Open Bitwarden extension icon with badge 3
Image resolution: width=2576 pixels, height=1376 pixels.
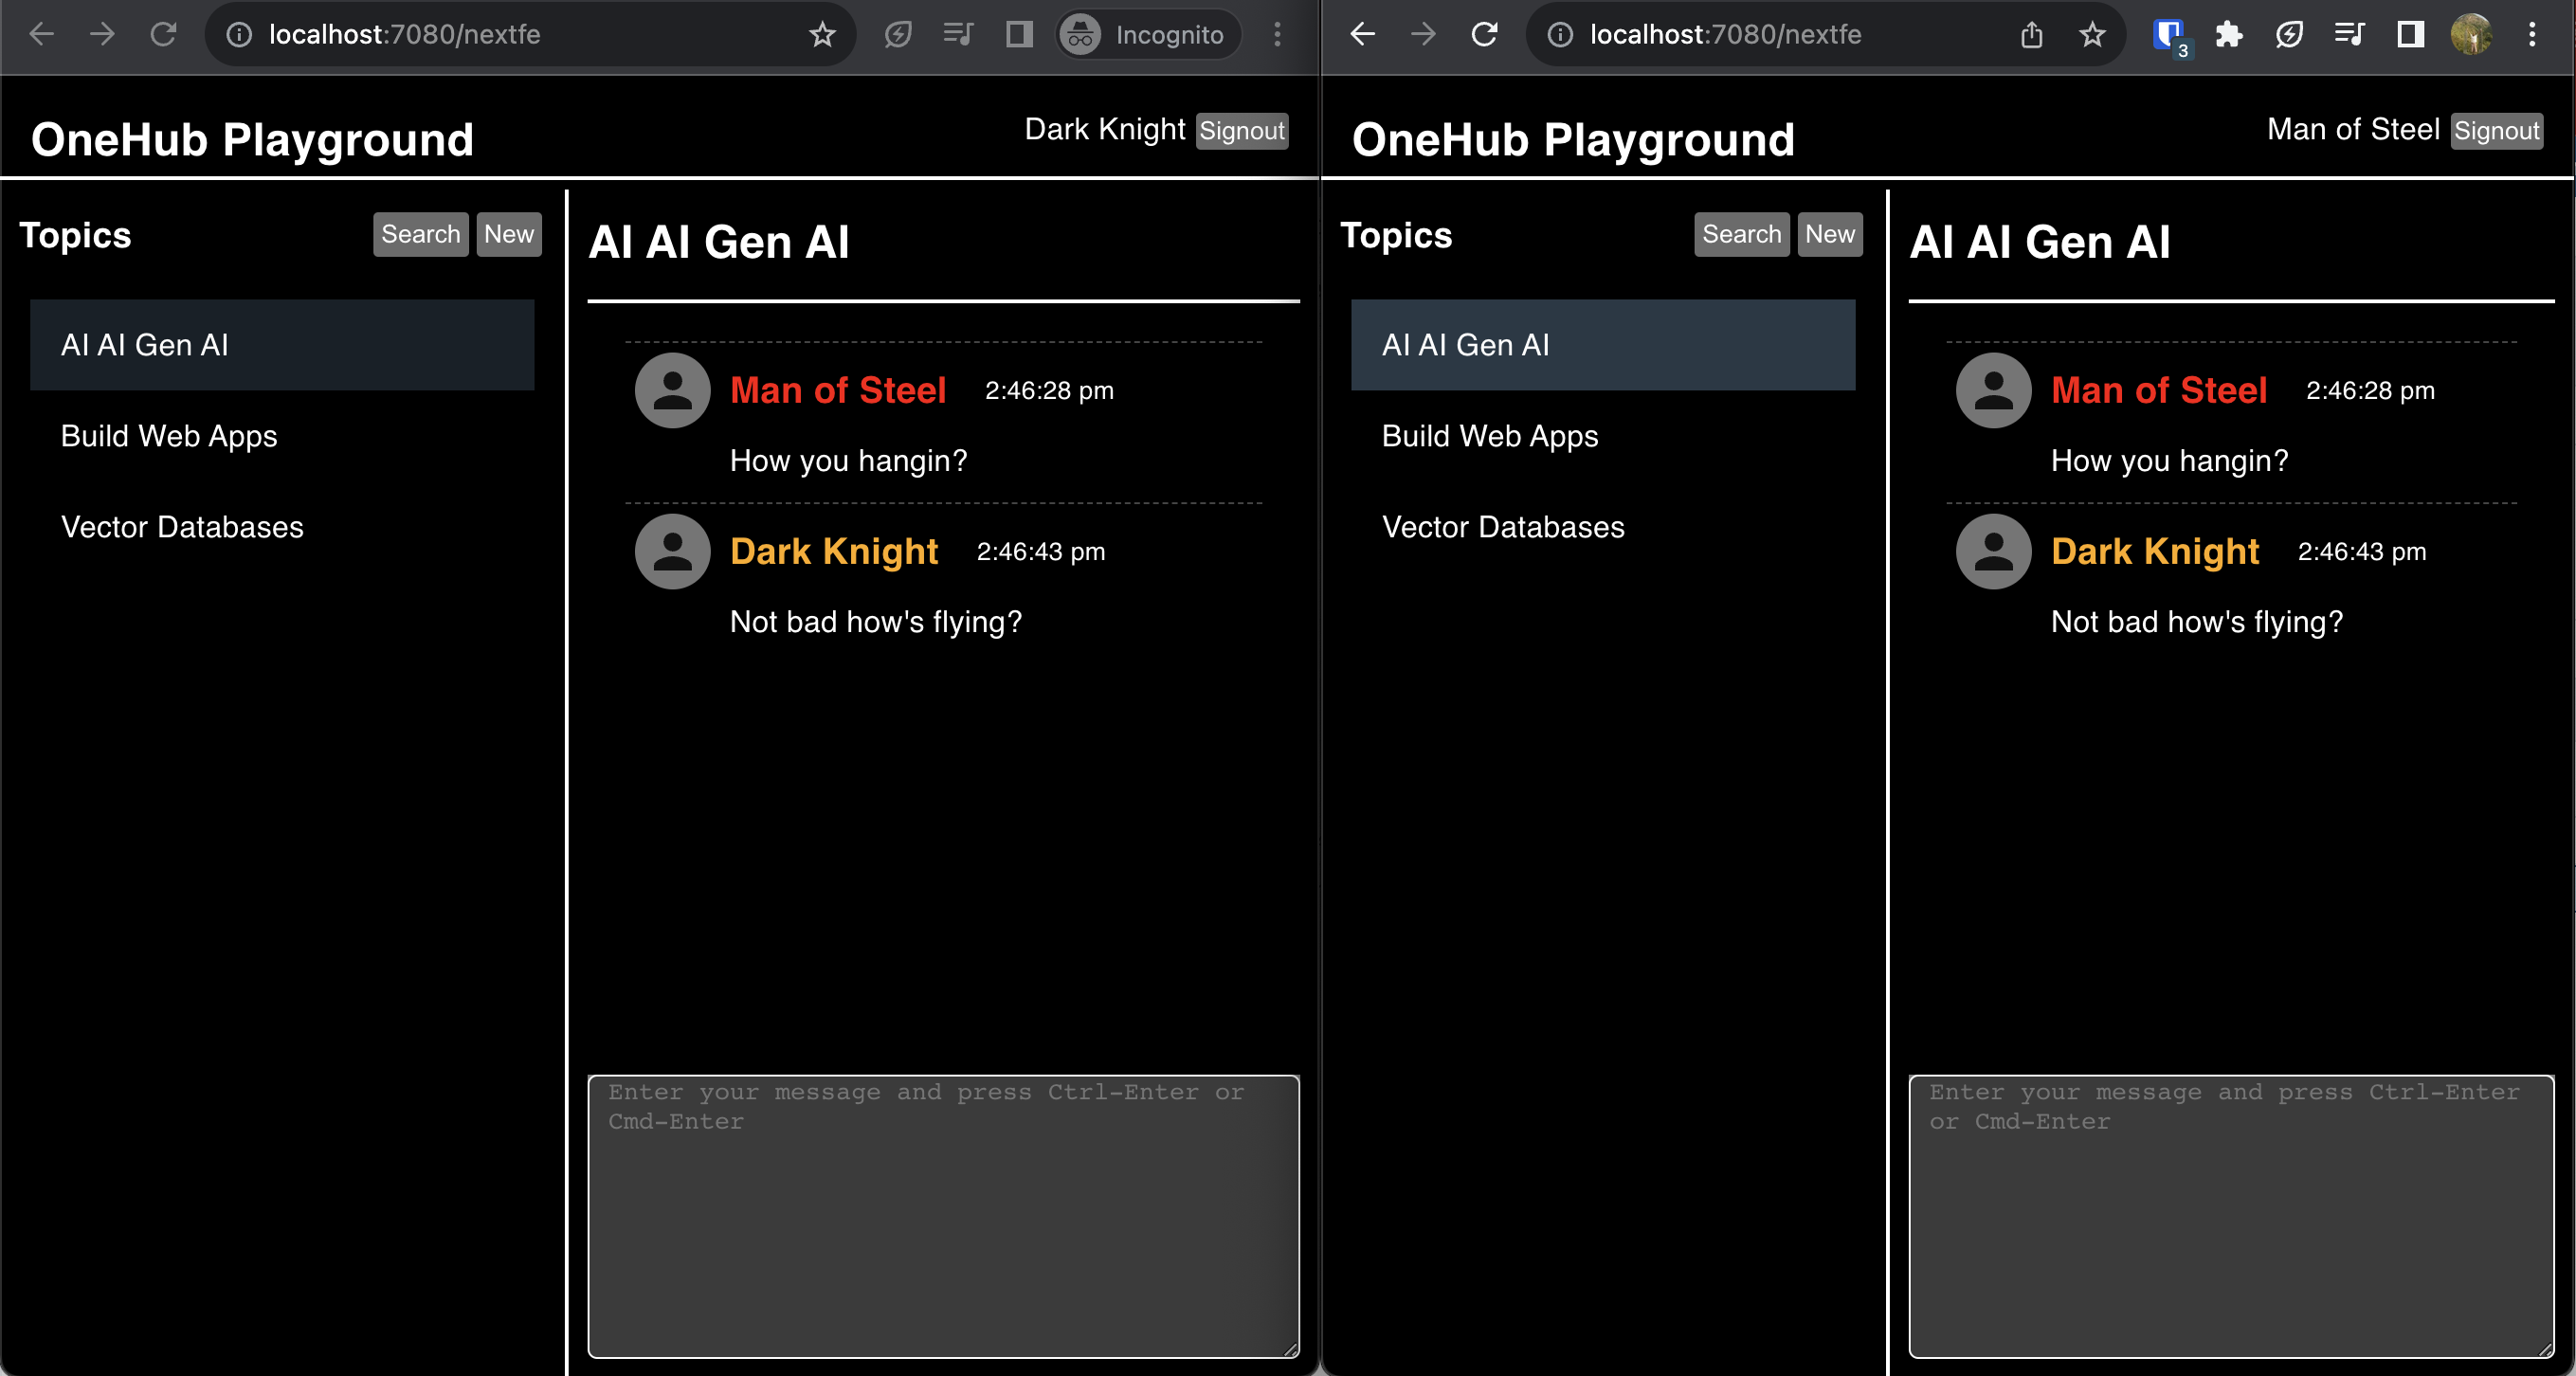tap(2168, 35)
